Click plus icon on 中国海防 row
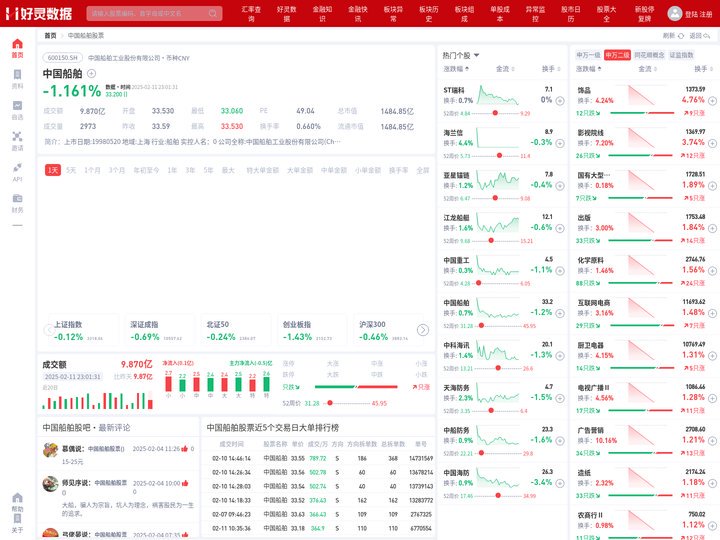The image size is (720, 540). coord(560,483)
